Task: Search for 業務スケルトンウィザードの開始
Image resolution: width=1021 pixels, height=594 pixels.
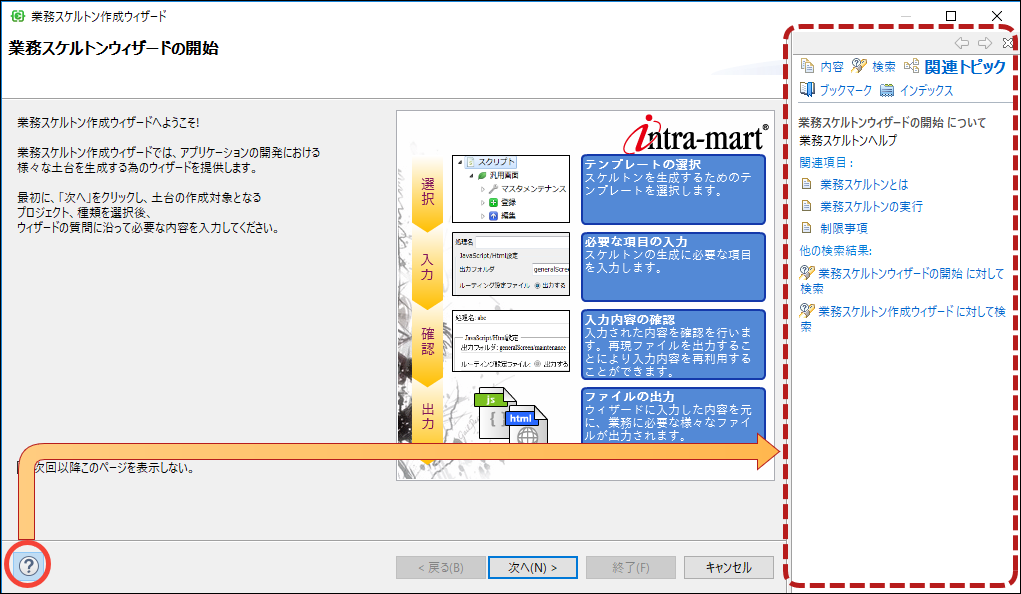Action: pos(902,281)
